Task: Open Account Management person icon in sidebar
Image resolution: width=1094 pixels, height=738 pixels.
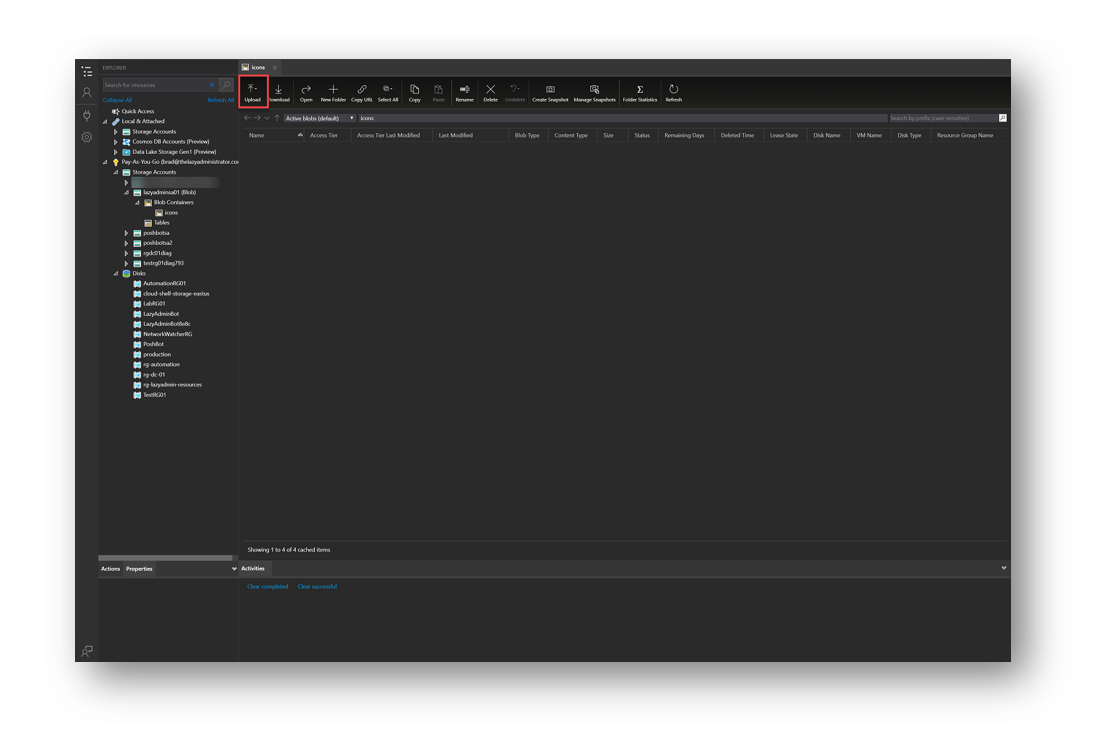Action: [x=87, y=92]
